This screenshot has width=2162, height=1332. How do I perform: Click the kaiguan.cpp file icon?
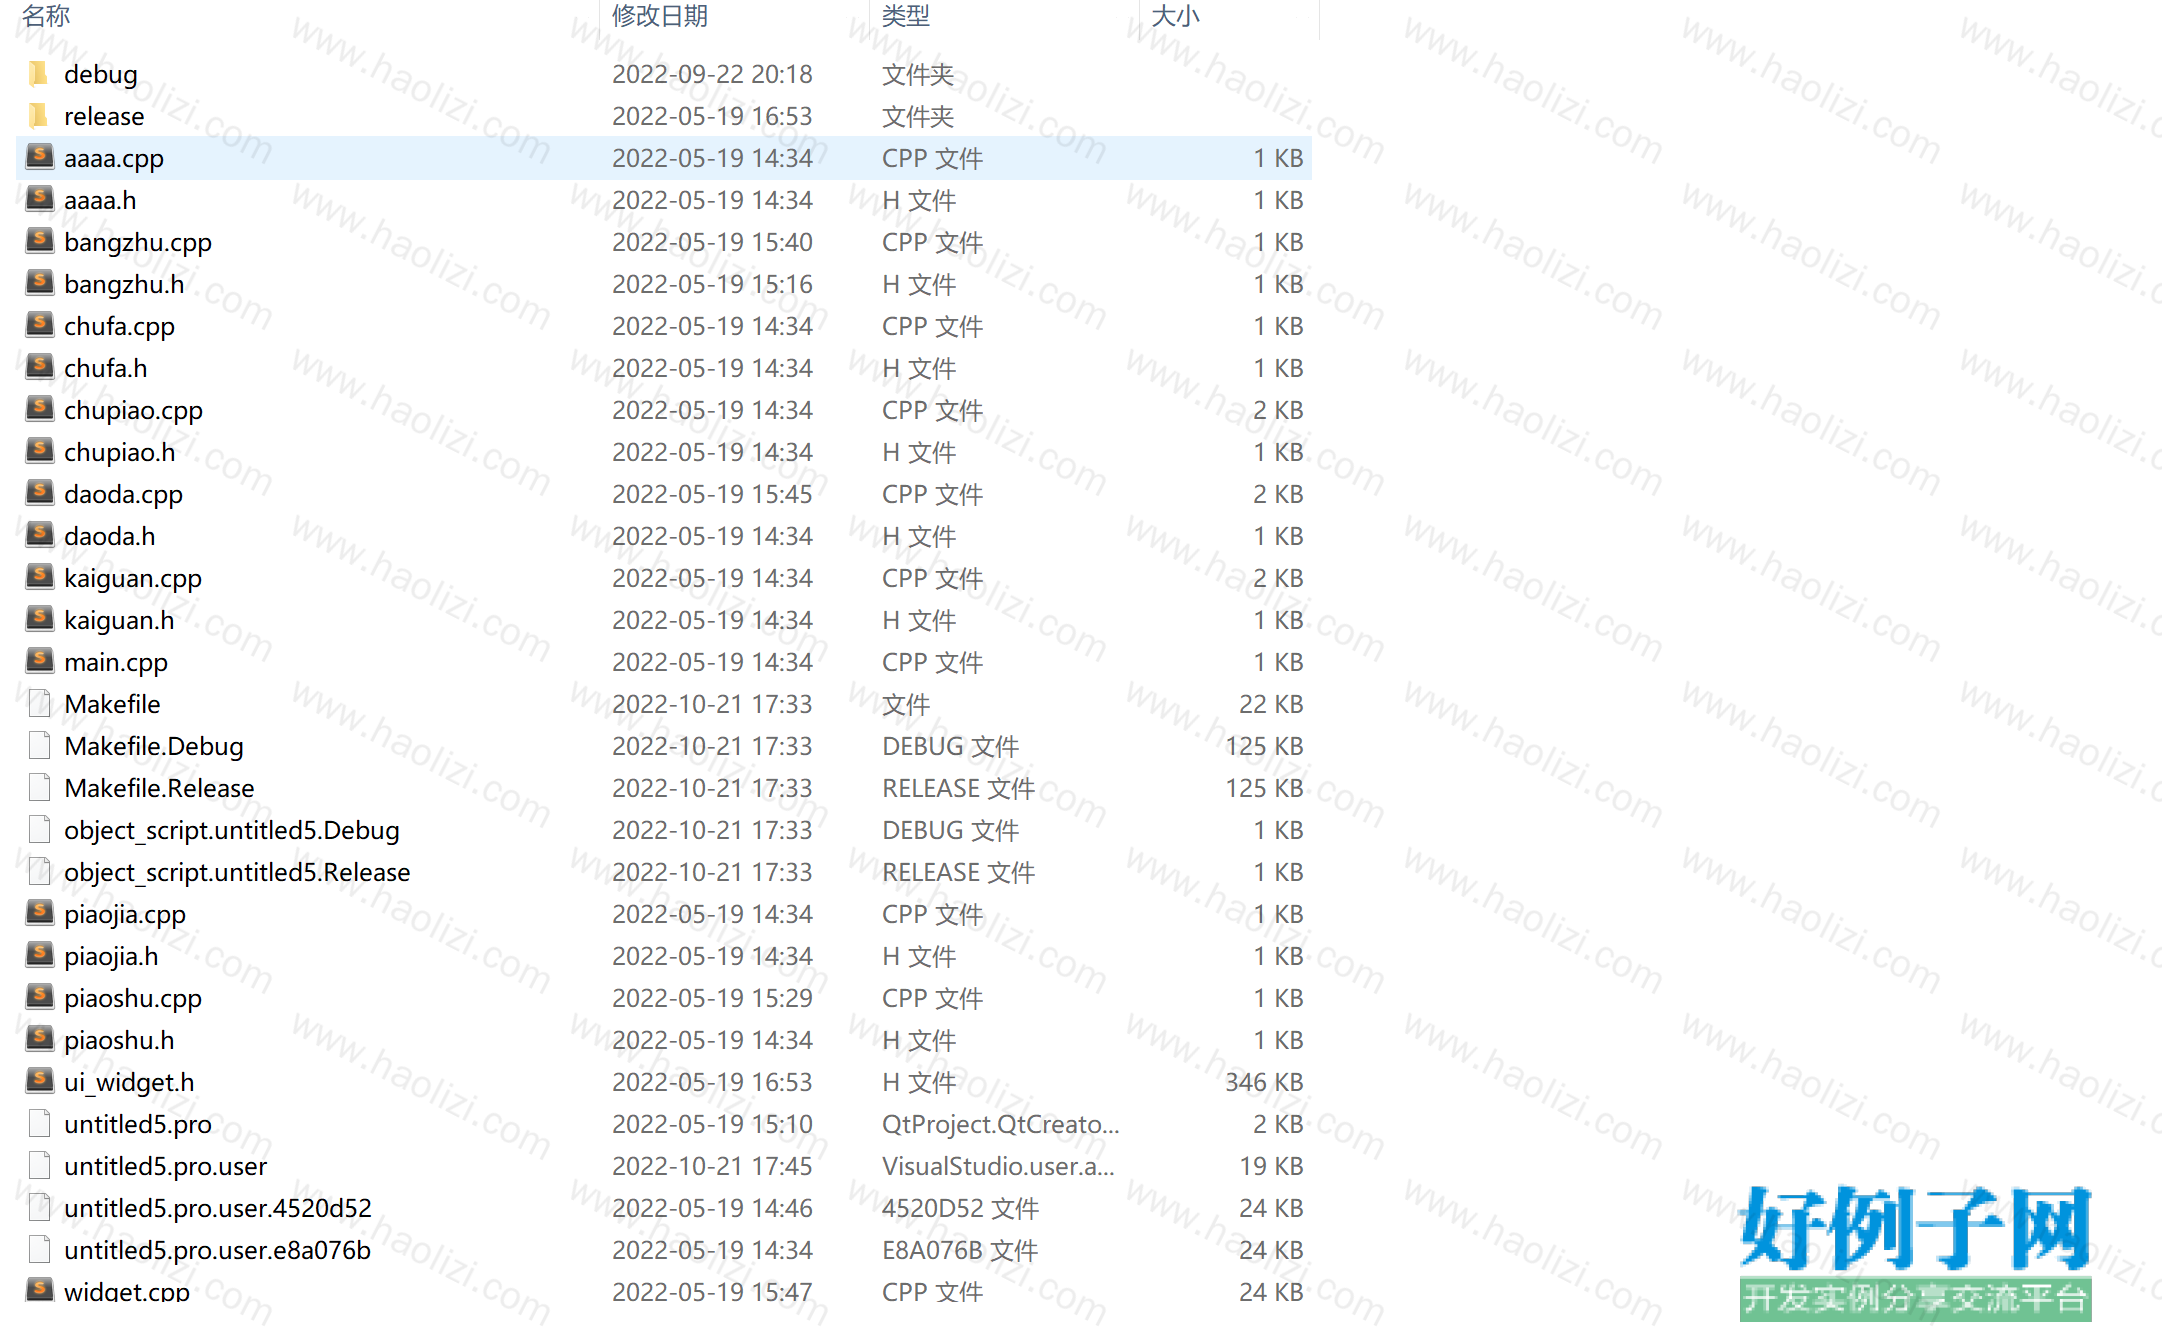coord(39,577)
